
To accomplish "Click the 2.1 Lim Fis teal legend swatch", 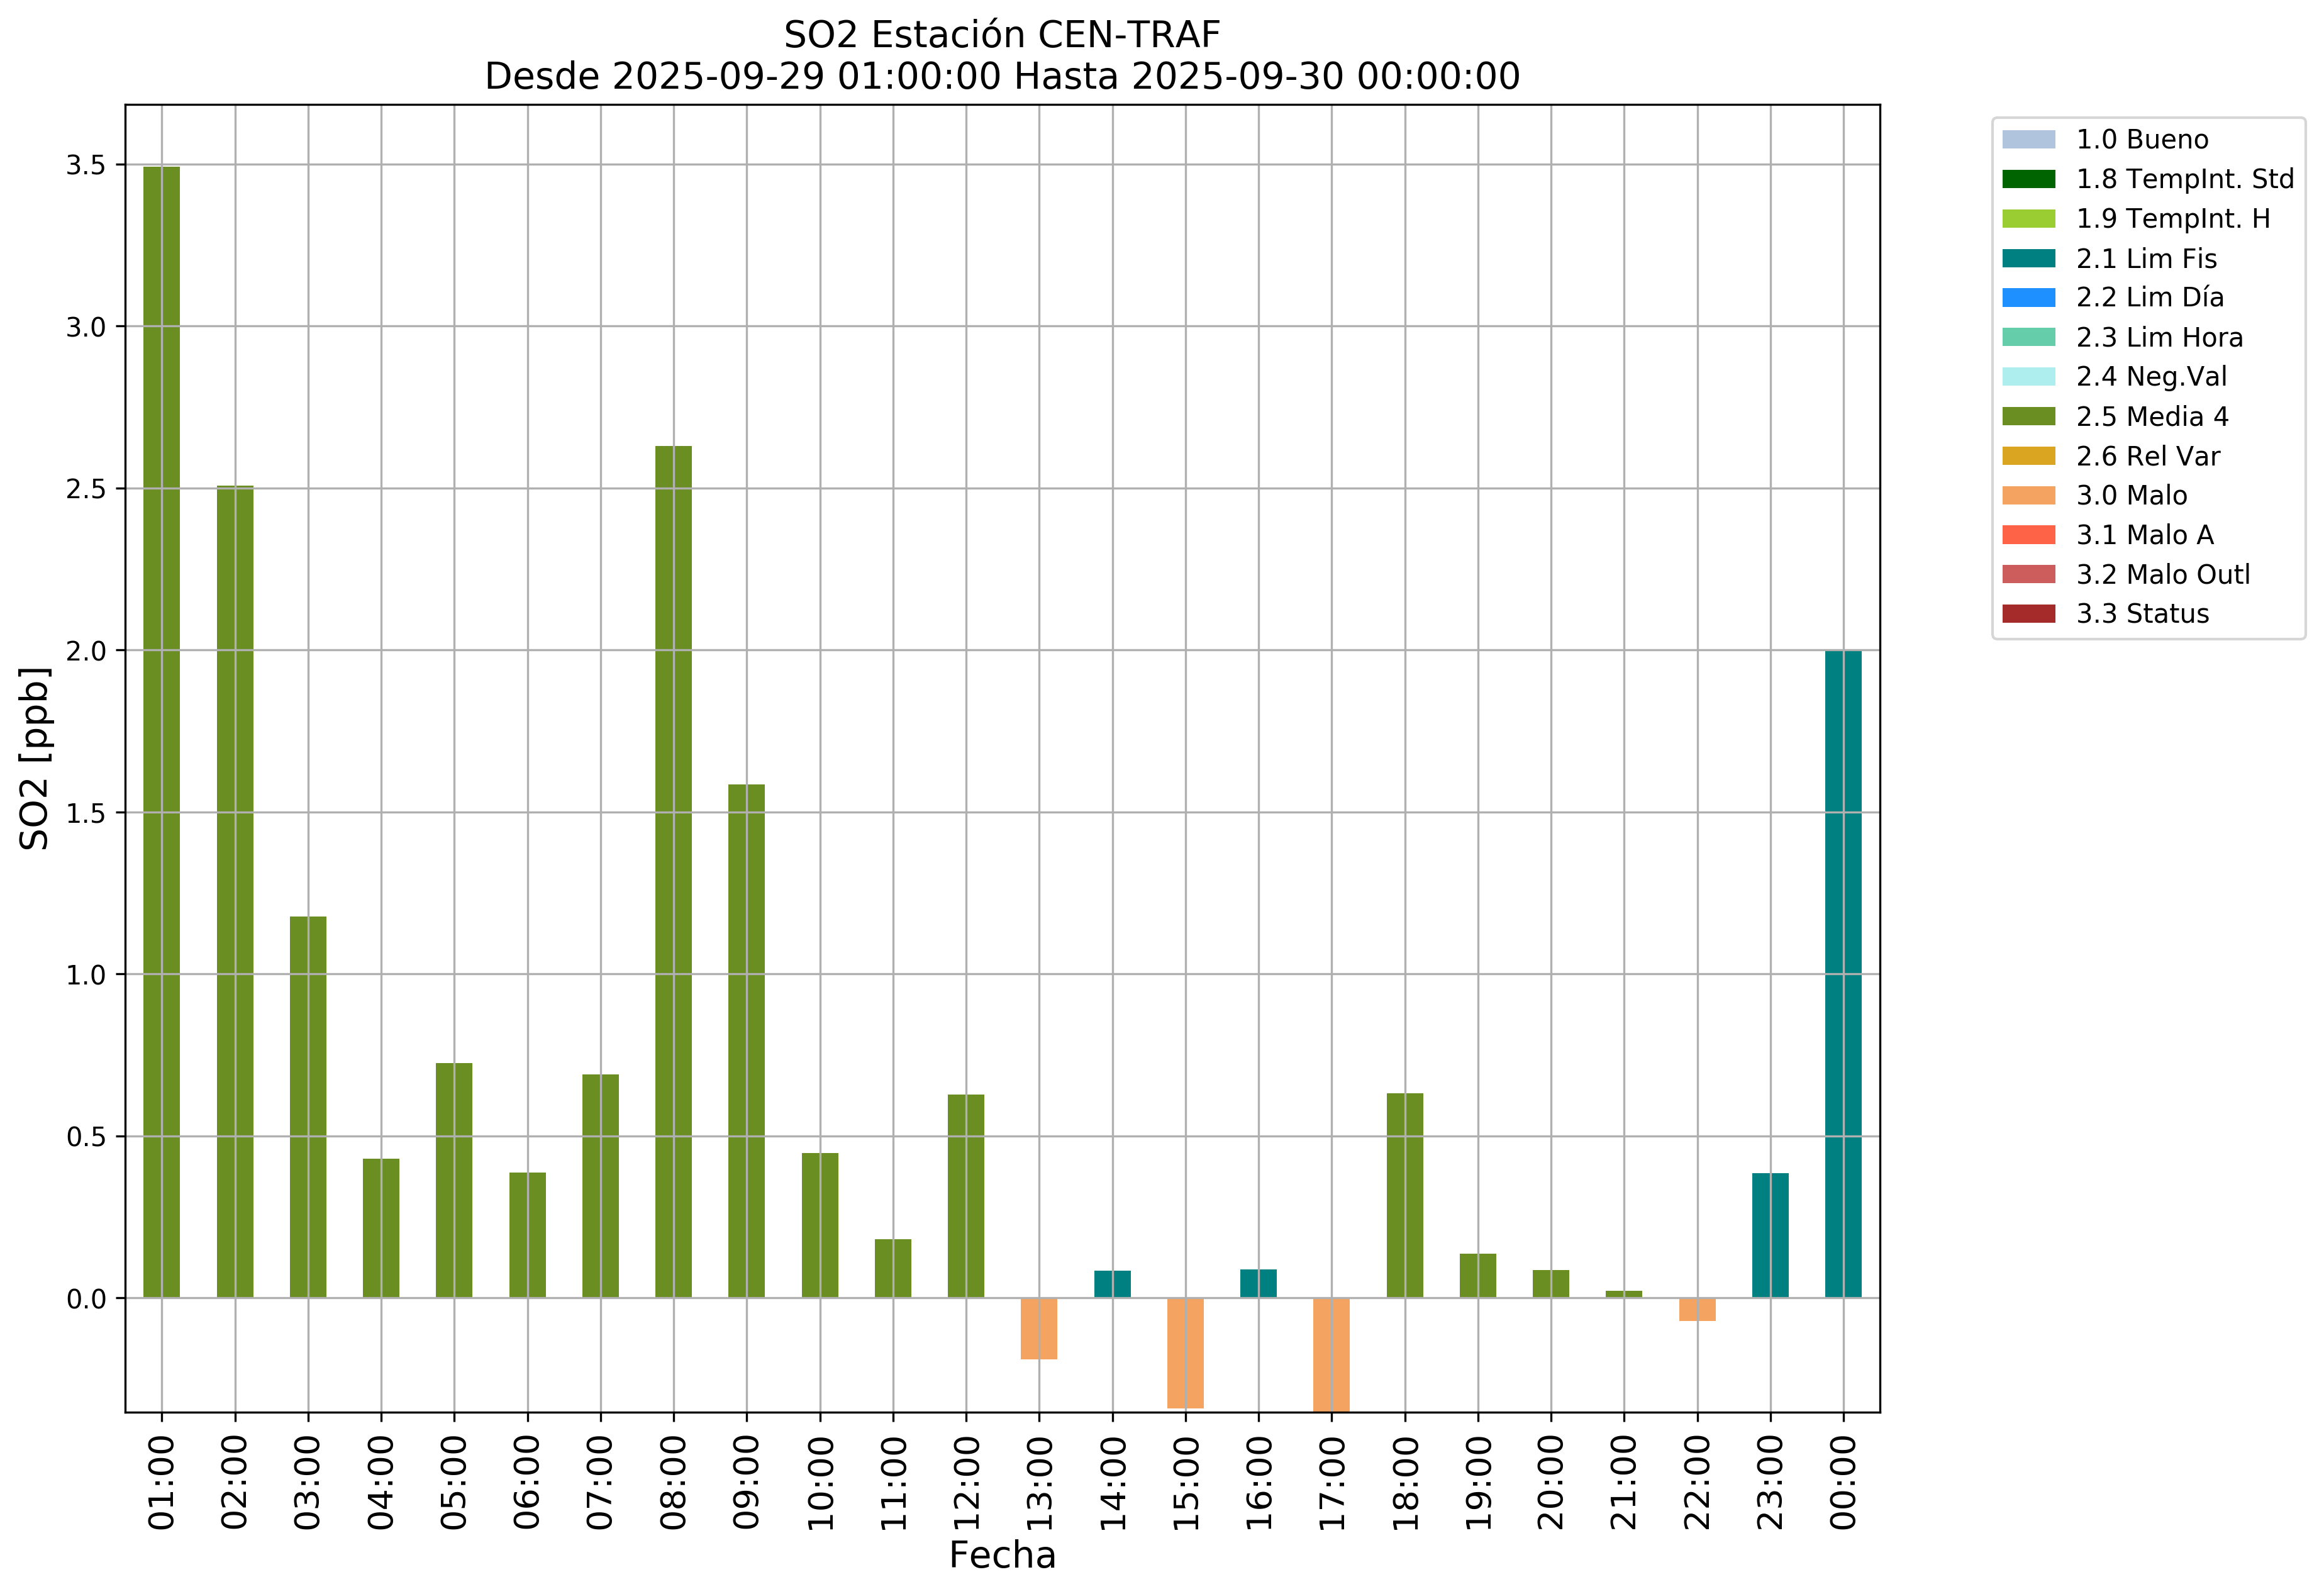I will click(2028, 259).
